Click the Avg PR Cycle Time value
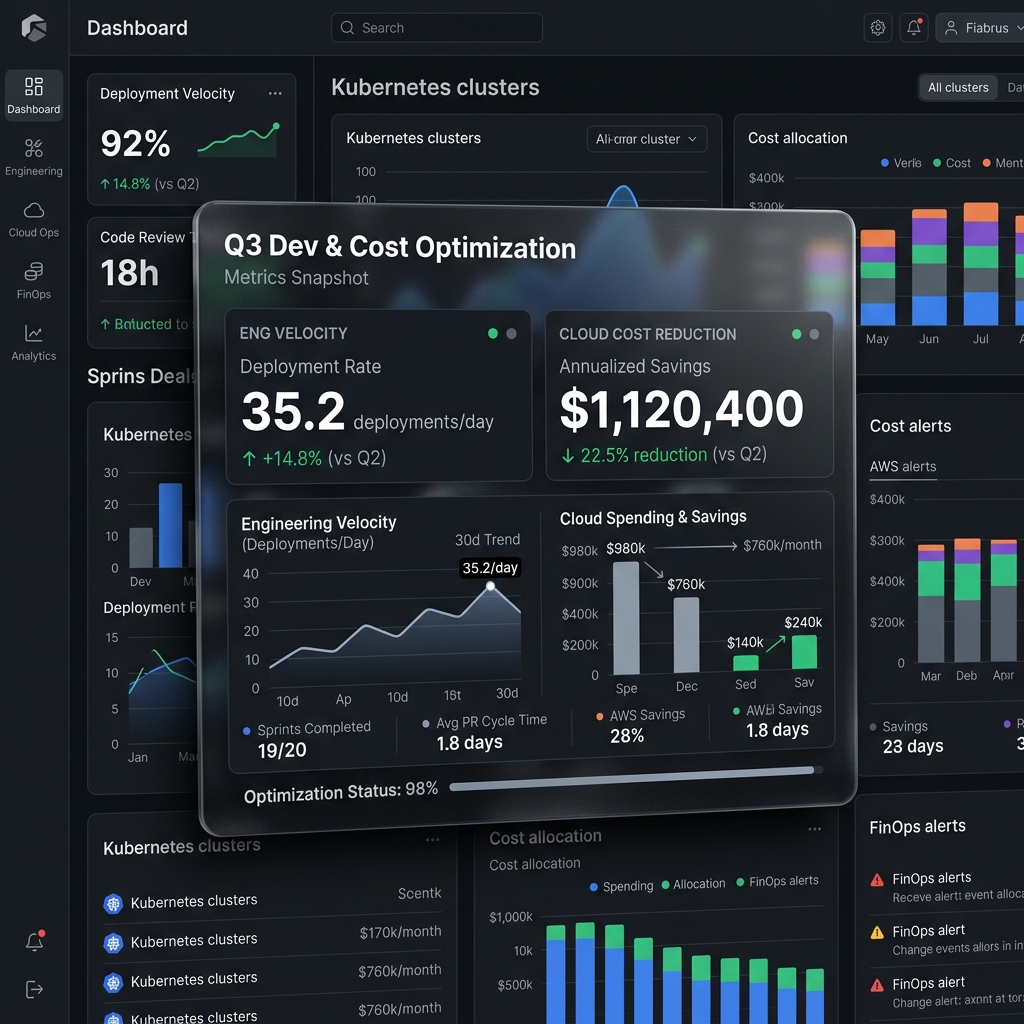 (469, 743)
